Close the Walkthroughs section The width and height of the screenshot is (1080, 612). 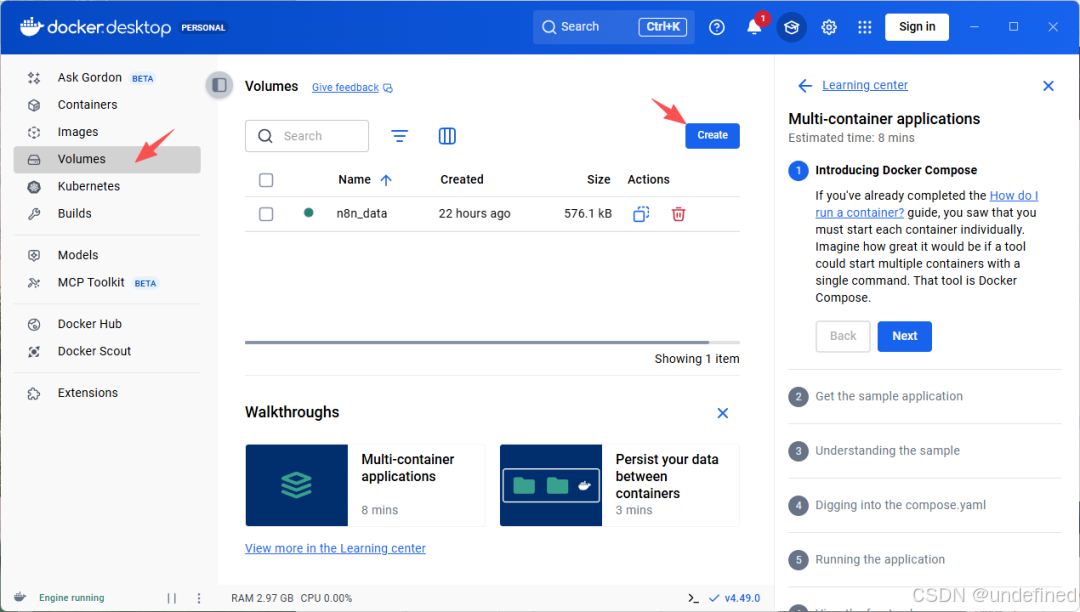[723, 413]
